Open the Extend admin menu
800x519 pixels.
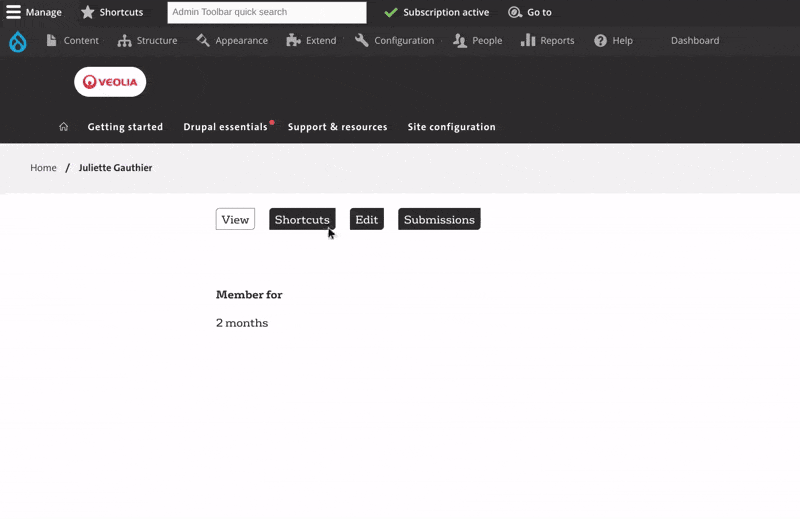[311, 41]
